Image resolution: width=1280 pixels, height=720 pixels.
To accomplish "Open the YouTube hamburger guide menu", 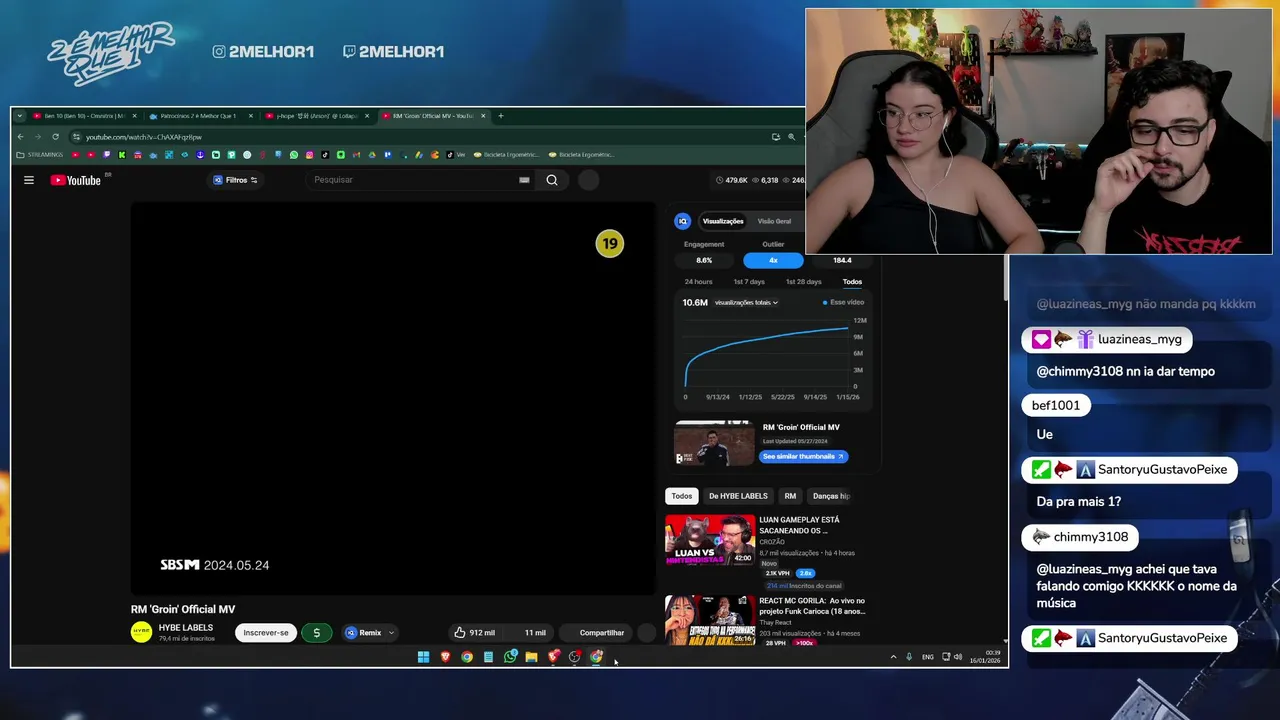I will (29, 180).
